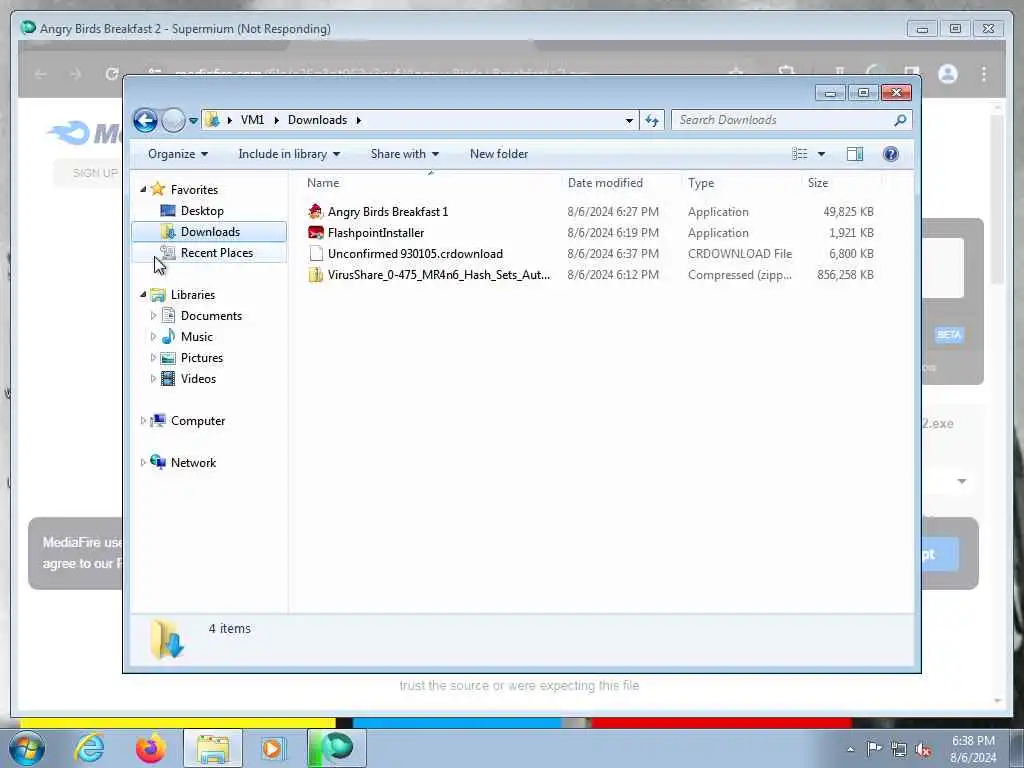Click the VM1 breadcrumb in address bar
The width and height of the screenshot is (1024, 768).
252,120
